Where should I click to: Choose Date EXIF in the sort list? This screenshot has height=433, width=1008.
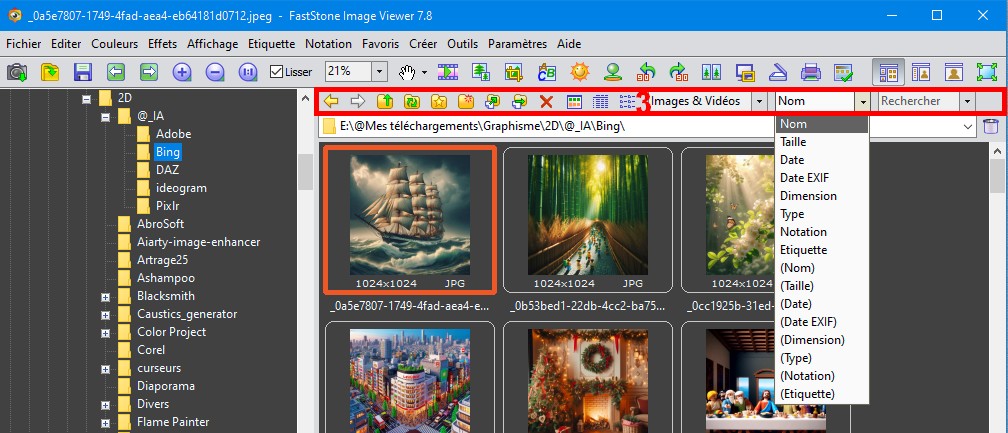[822, 178]
